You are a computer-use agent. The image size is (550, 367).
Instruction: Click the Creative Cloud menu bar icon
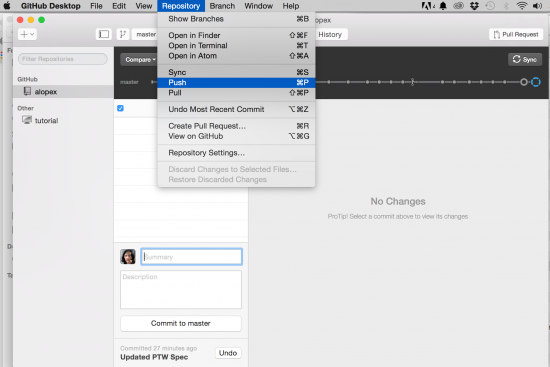459,6
